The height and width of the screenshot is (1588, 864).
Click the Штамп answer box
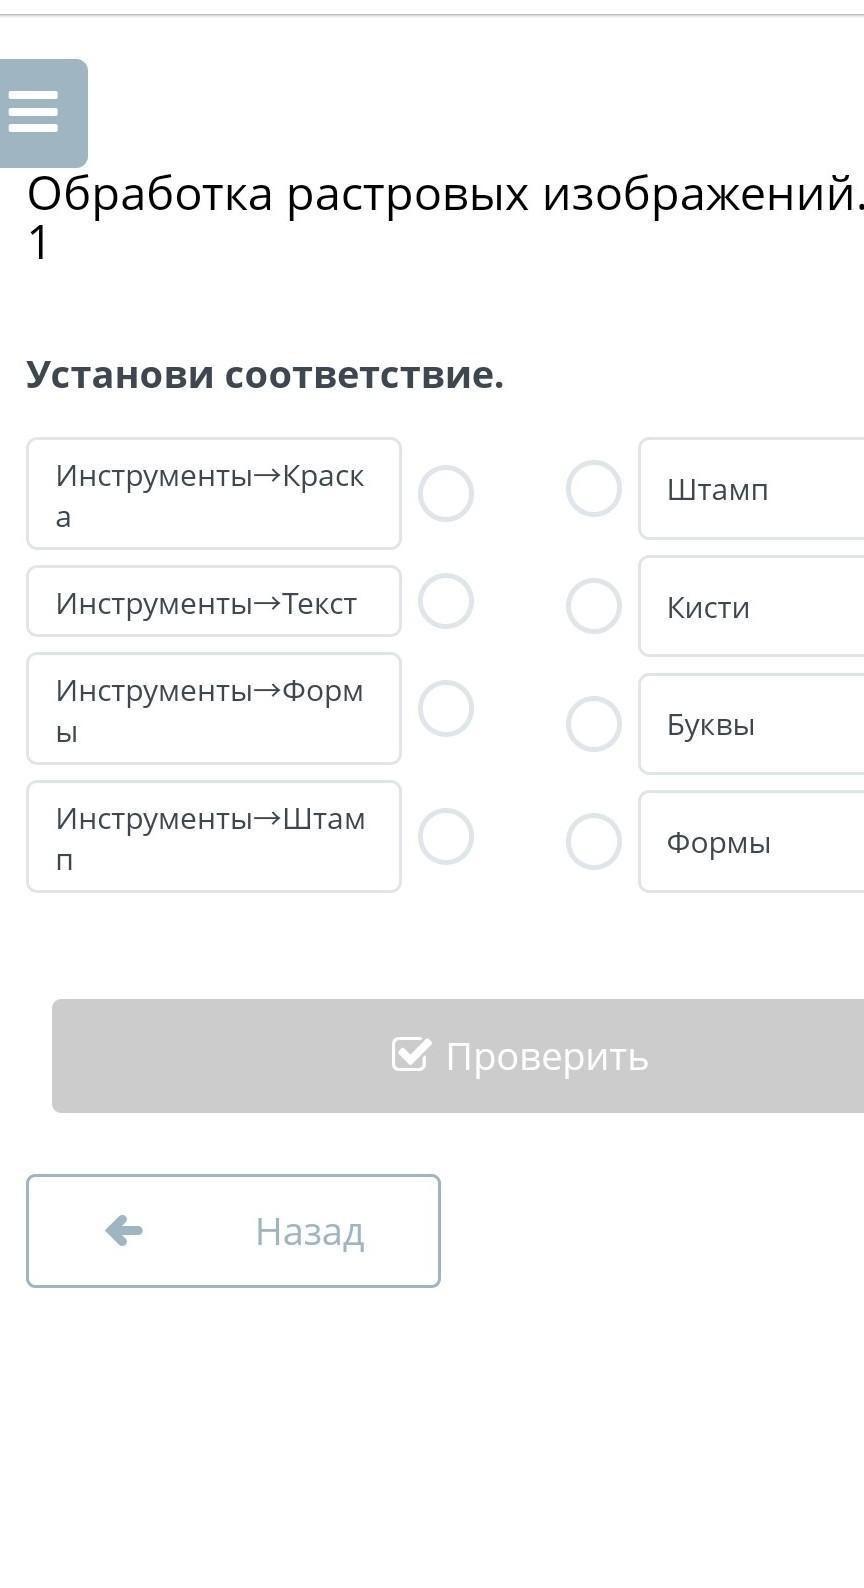point(752,489)
